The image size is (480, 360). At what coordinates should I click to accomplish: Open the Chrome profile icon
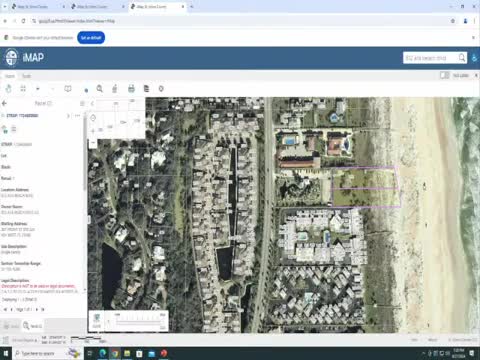tap(465, 21)
